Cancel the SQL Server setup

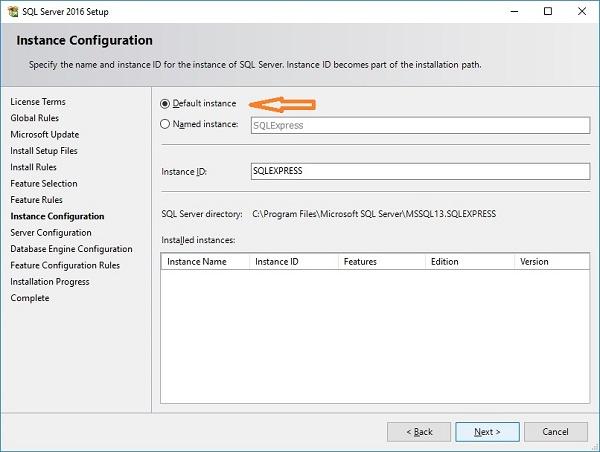point(555,431)
